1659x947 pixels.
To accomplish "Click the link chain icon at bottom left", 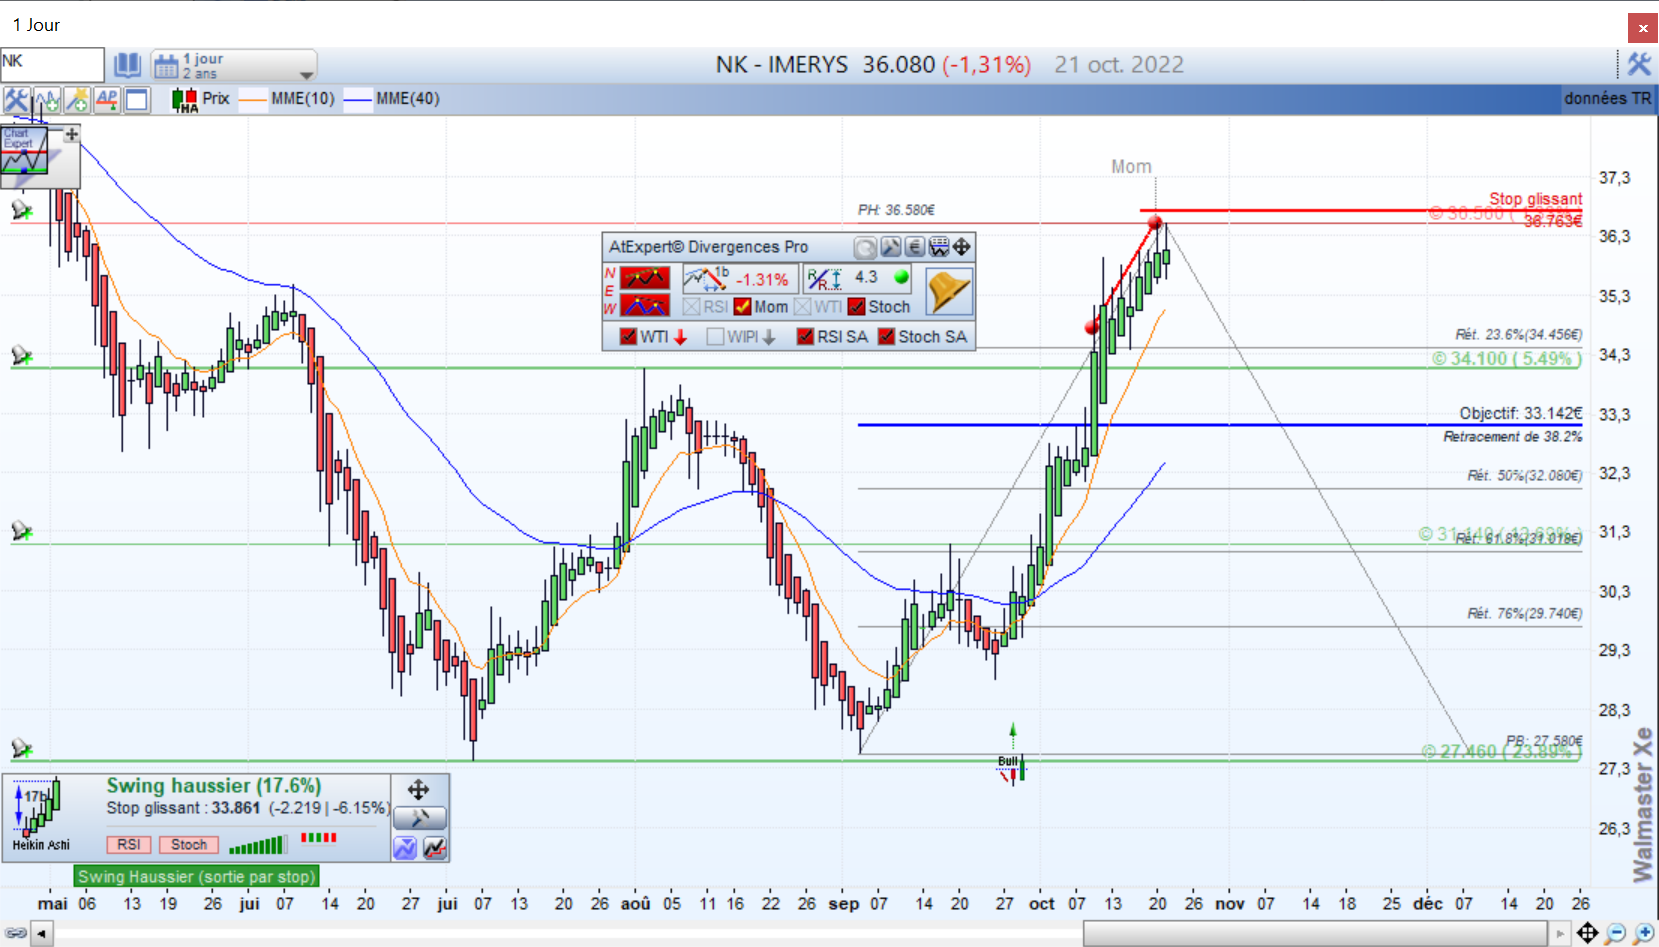I will (16, 933).
